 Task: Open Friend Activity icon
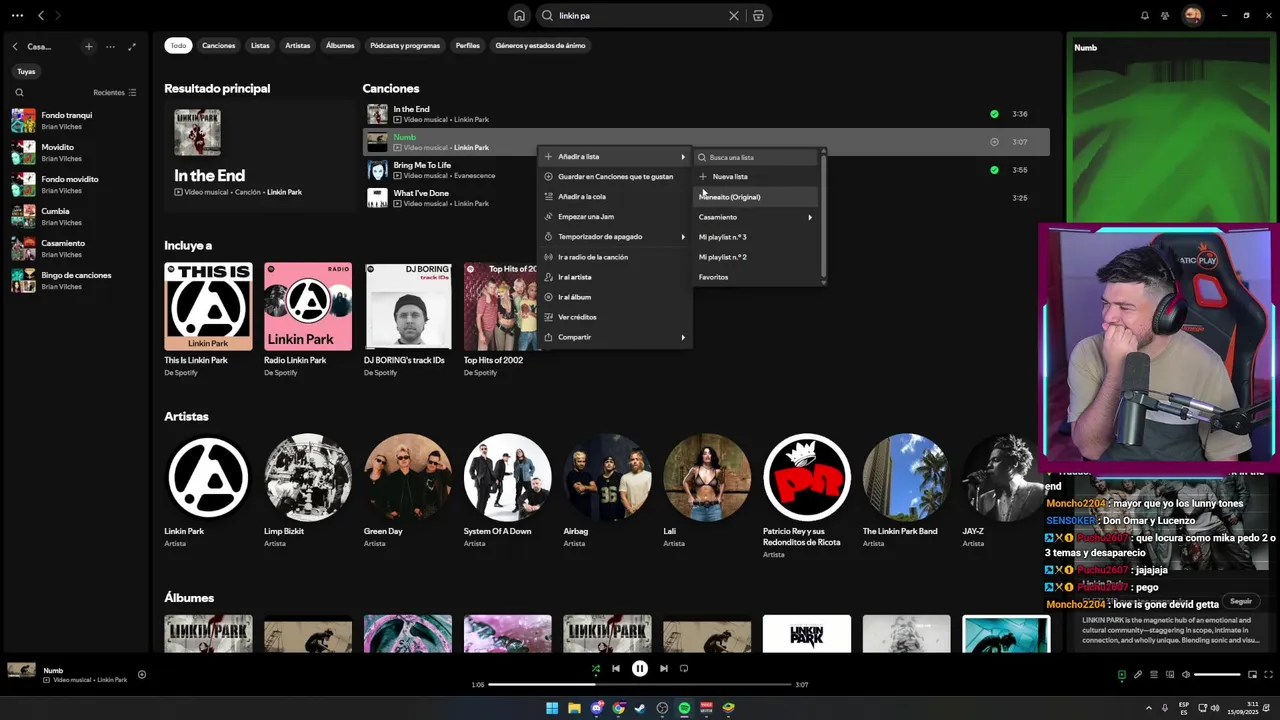point(1165,16)
